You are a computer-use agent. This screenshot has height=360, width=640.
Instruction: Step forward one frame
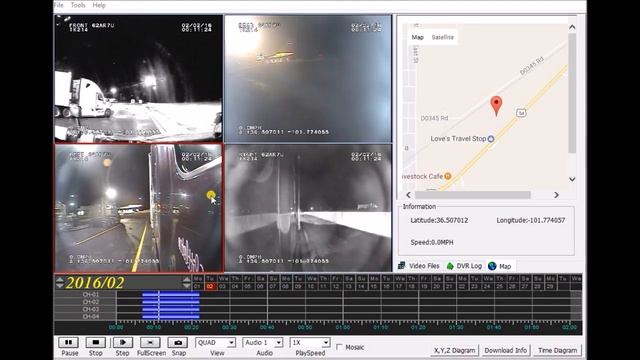(x=122, y=342)
